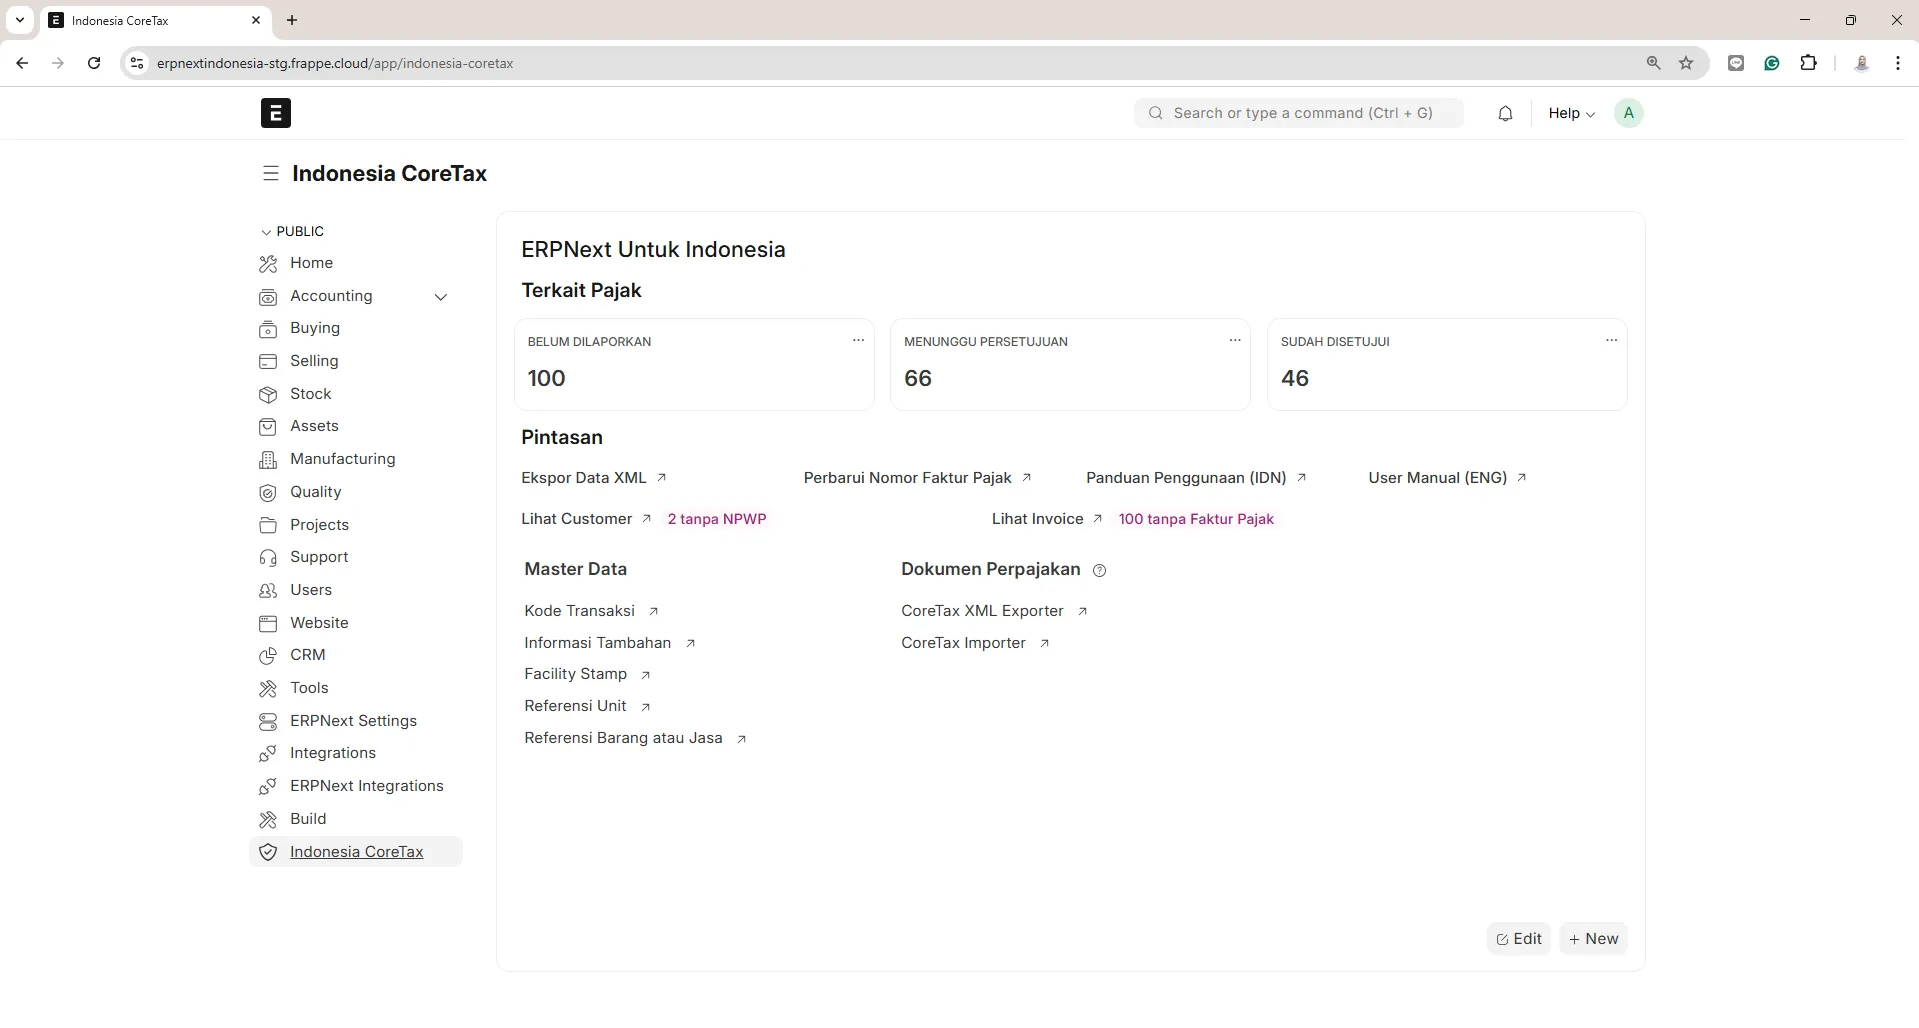The height and width of the screenshot is (1028, 1919).
Task: Open the Help dropdown menu
Action: (x=1571, y=113)
